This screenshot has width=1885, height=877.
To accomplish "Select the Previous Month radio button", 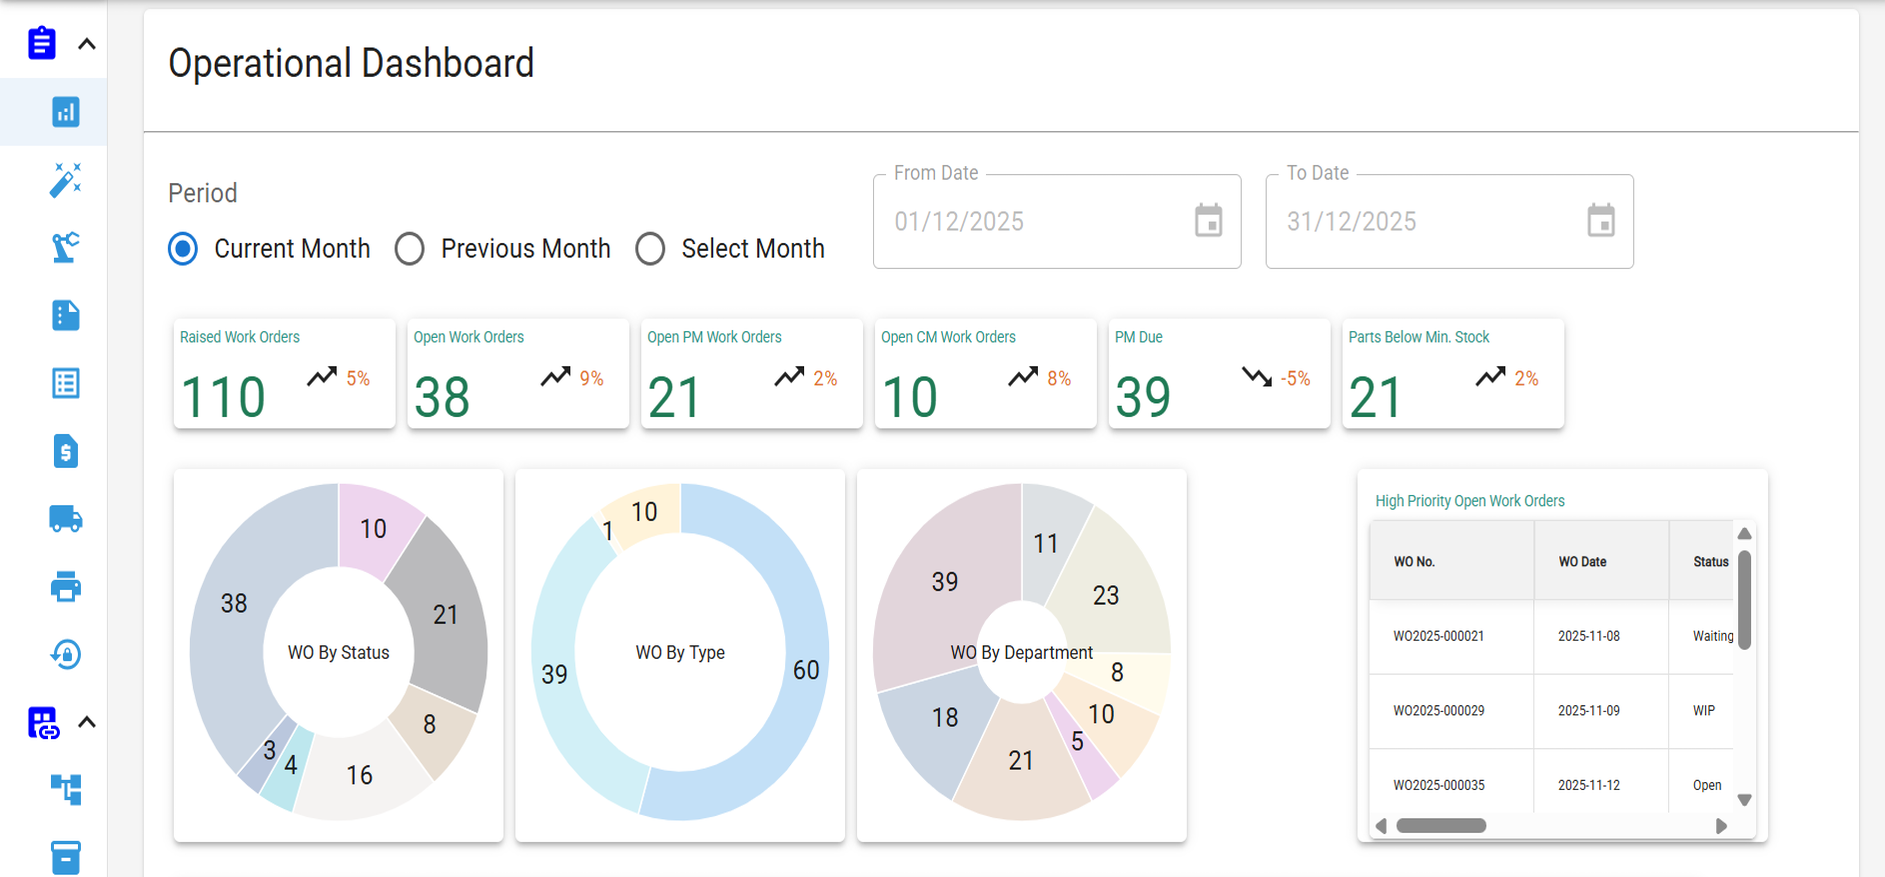I will coord(410,249).
